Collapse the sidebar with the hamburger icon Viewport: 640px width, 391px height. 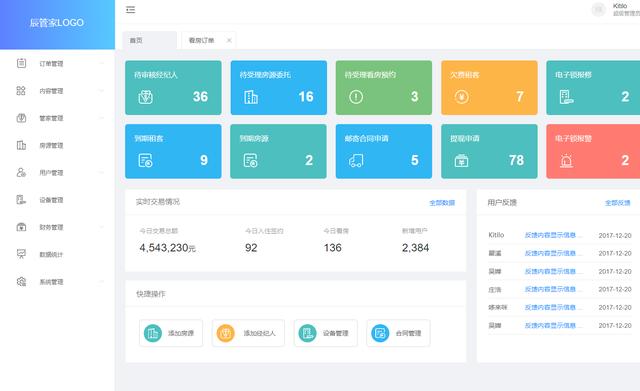(x=131, y=9)
